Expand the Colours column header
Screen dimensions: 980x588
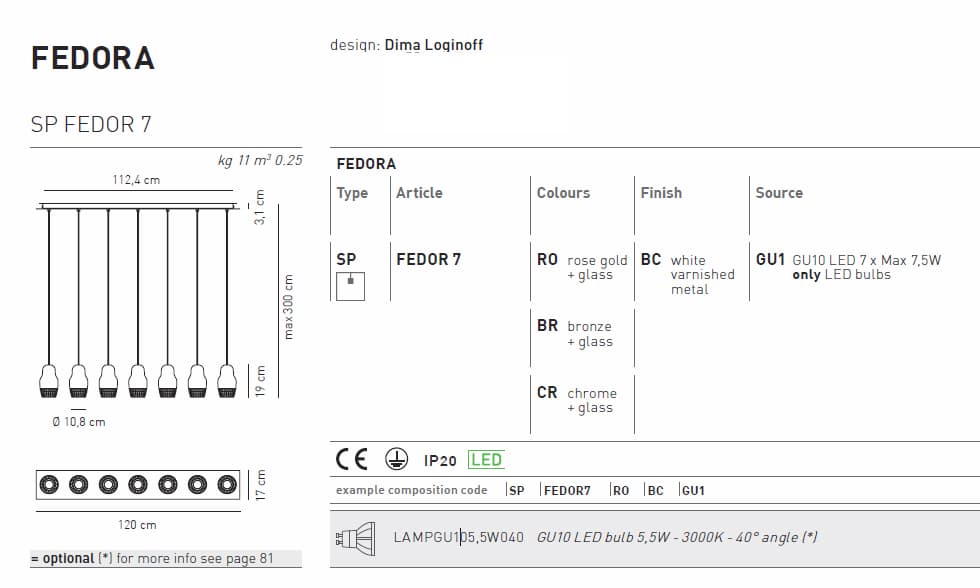[564, 192]
